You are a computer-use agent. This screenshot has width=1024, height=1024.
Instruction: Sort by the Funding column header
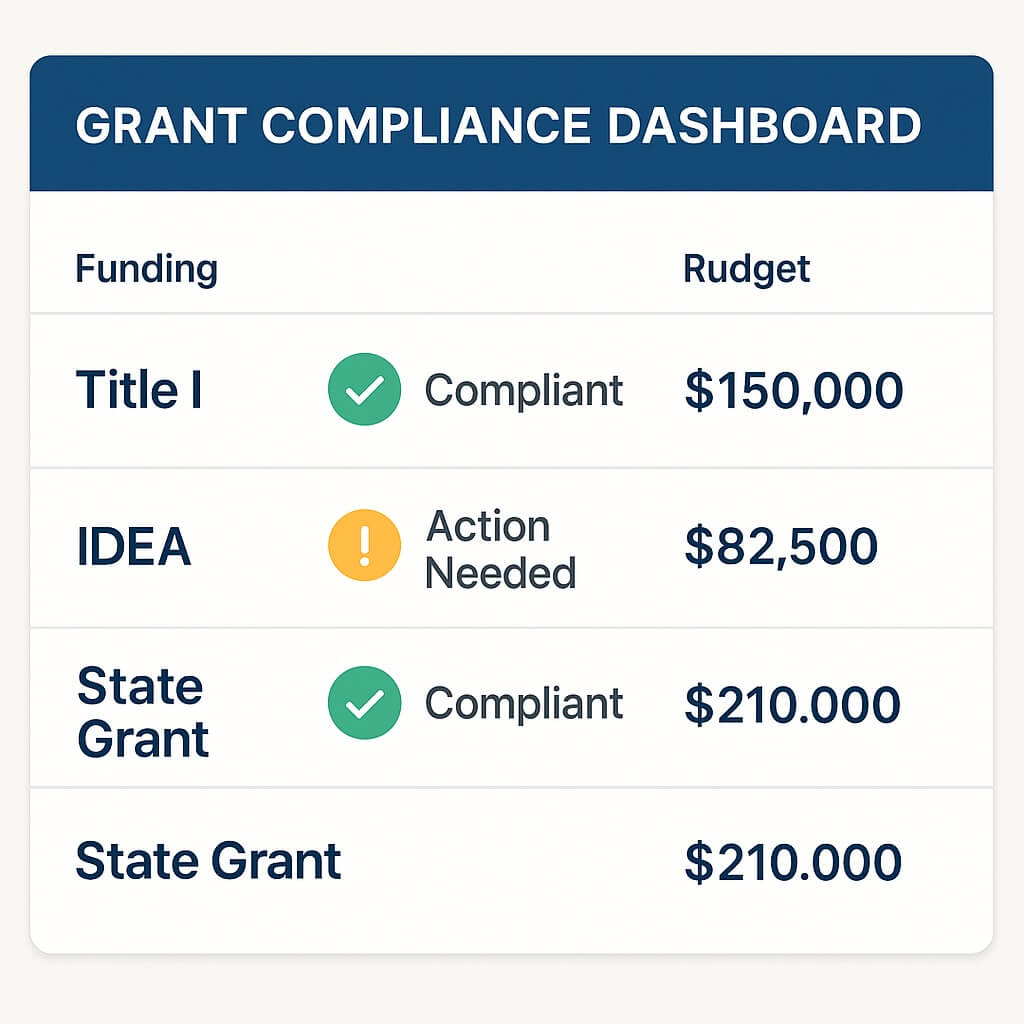pos(147,269)
